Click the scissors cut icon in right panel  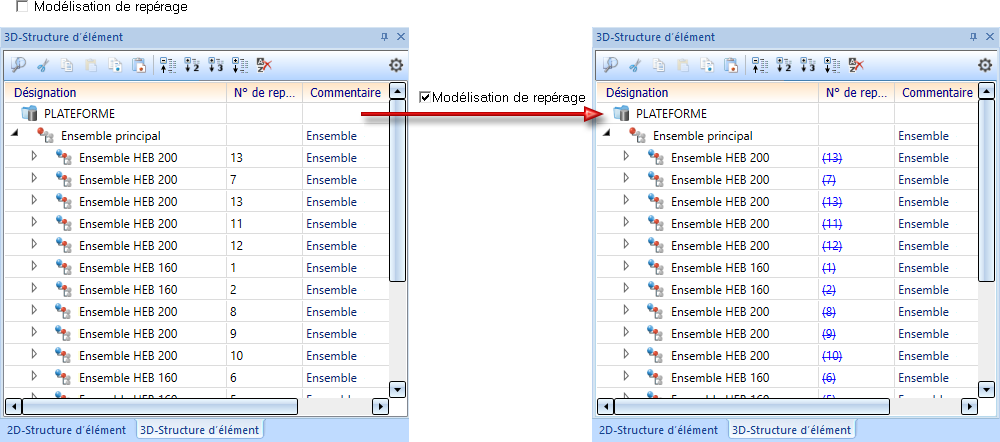[634, 65]
